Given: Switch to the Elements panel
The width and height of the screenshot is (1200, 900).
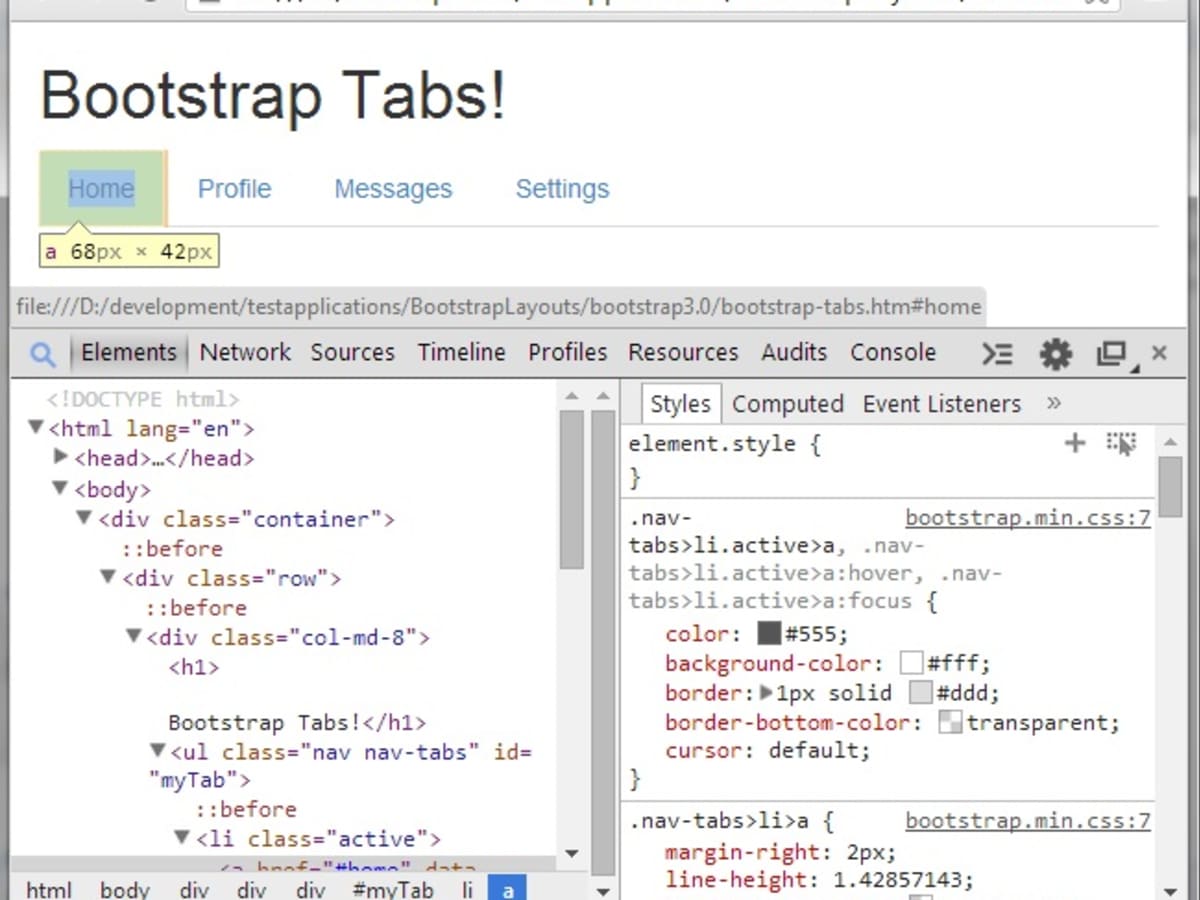Looking at the screenshot, I should (128, 352).
